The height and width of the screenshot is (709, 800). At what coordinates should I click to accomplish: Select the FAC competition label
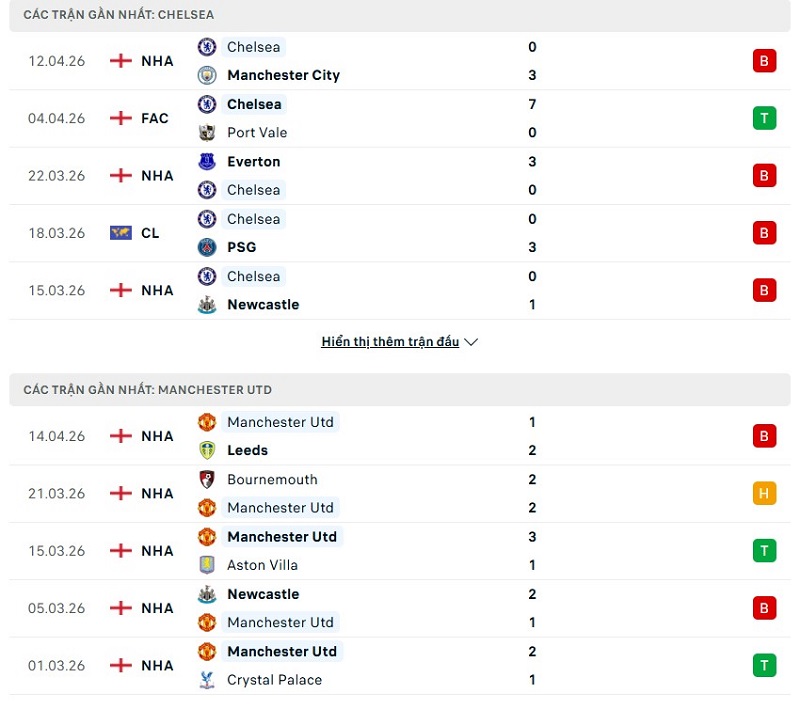coord(155,118)
